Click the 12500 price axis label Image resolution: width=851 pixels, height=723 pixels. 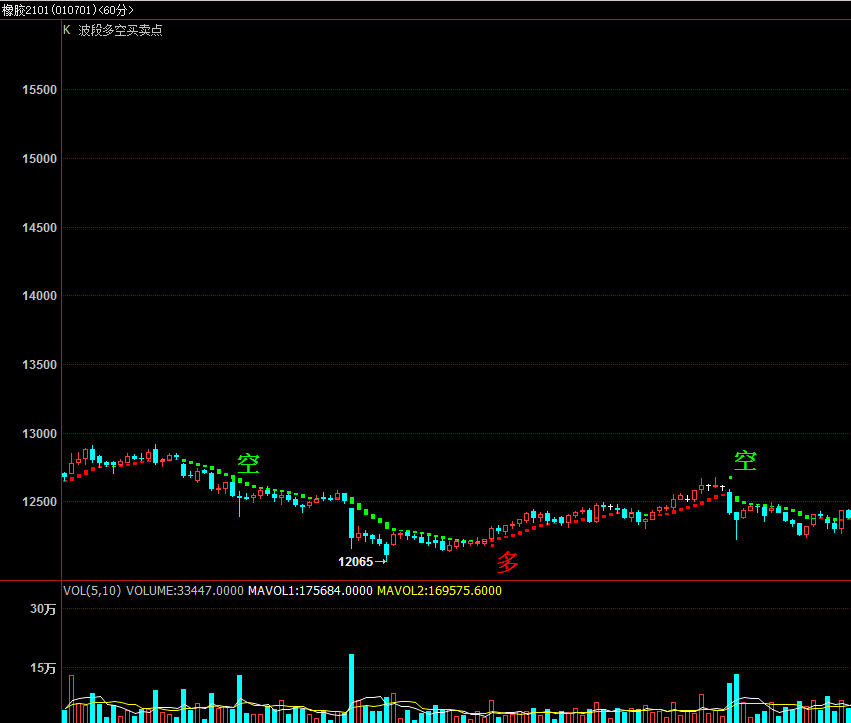click(x=39, y=502)
